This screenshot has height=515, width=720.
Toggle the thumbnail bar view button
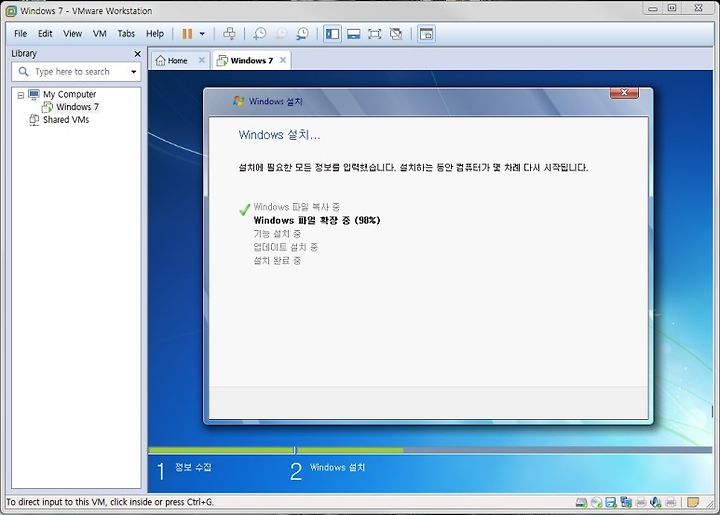coord(353,34)
